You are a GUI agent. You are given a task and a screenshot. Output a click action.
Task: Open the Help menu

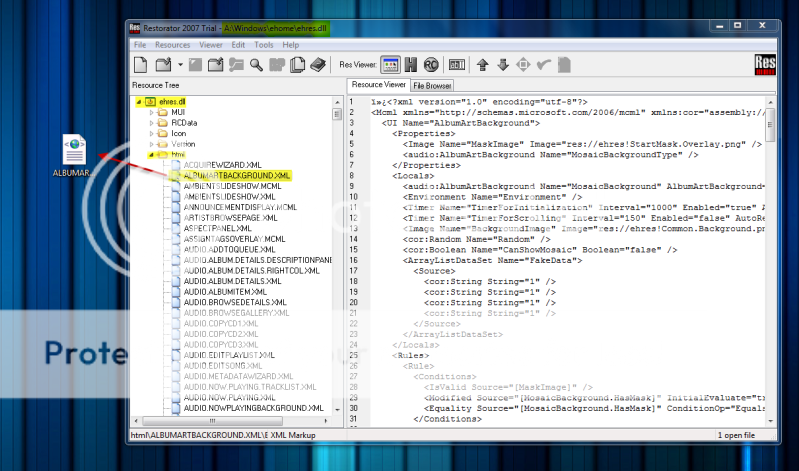[x=291, y=45]
